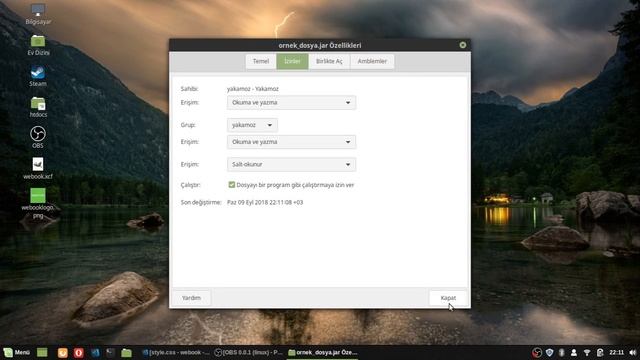
Task: Launch Opera from the panel
Action: click(78, 352)
